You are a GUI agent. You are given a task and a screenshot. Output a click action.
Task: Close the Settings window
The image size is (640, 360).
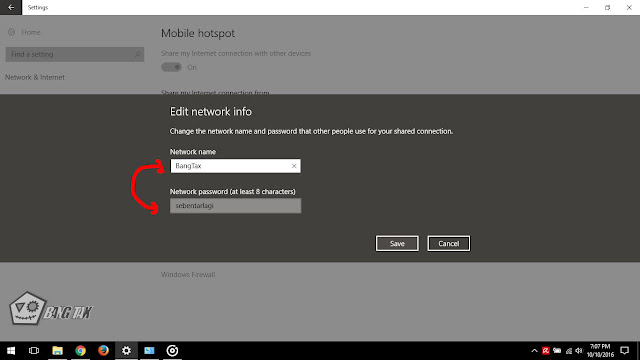pos(629,7)
